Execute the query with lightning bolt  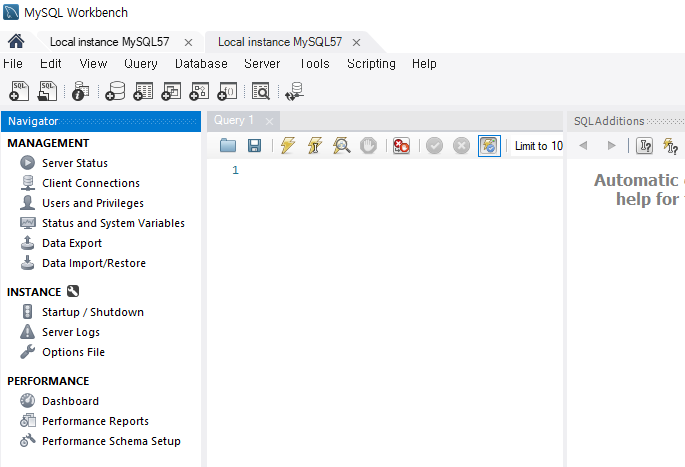(287, 145)
